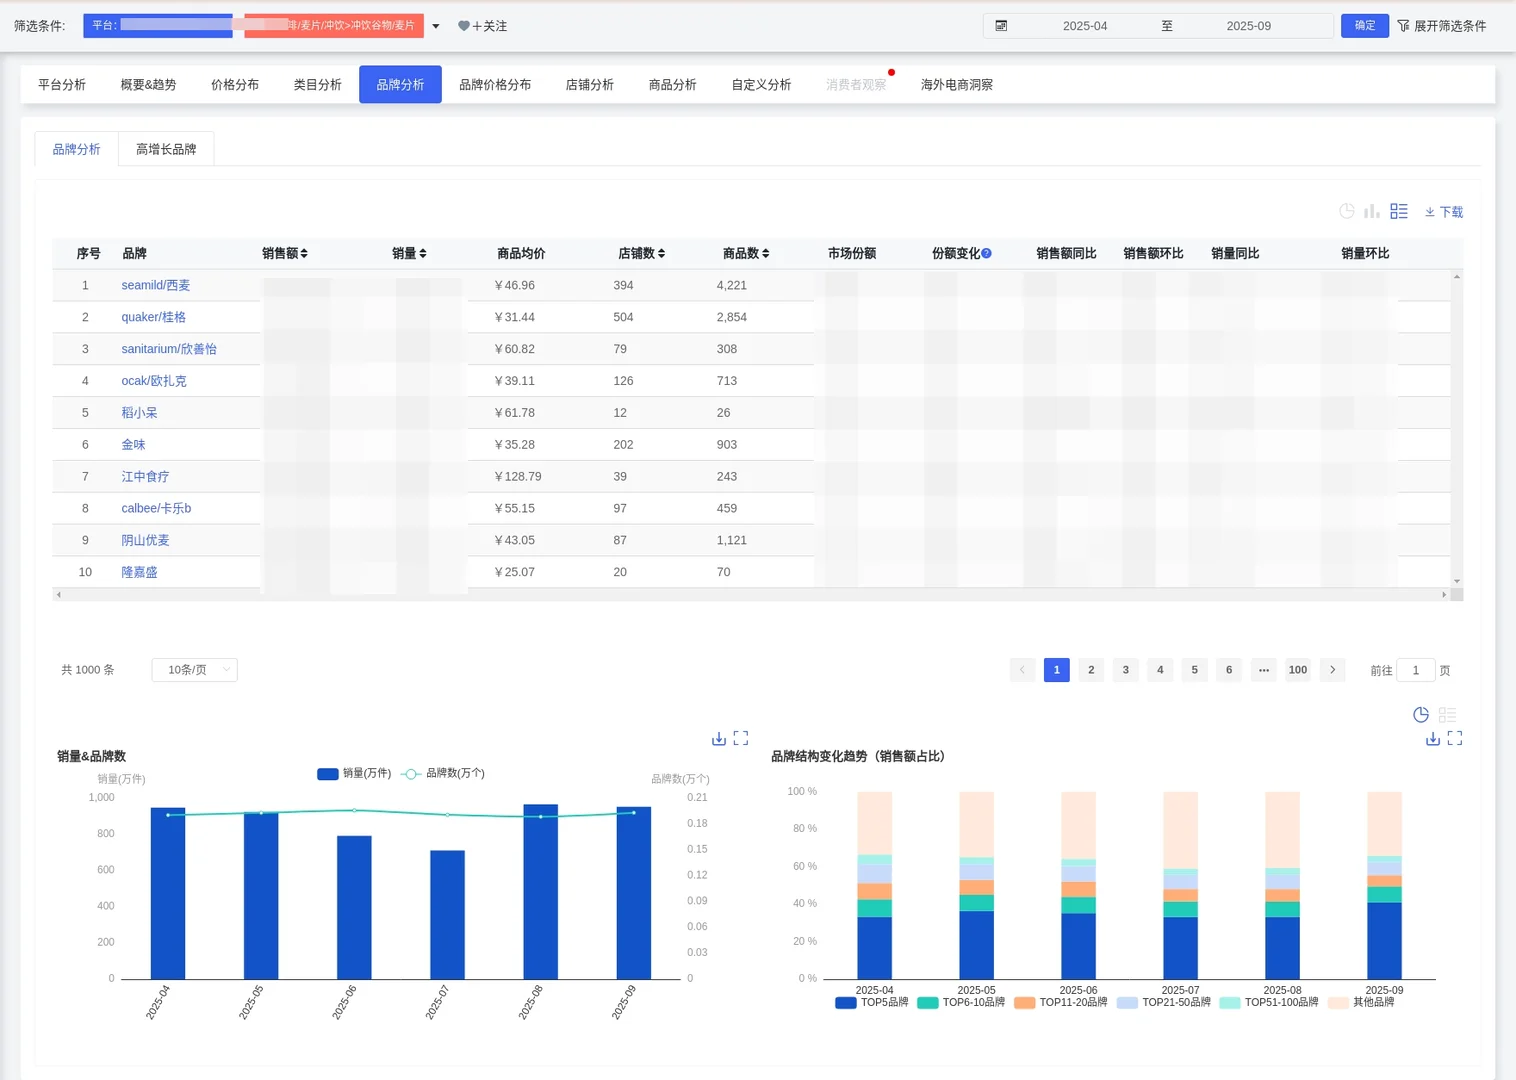Click the heart follow icon
Viewport: 1516px width, 1080px height.
[464, 26]
